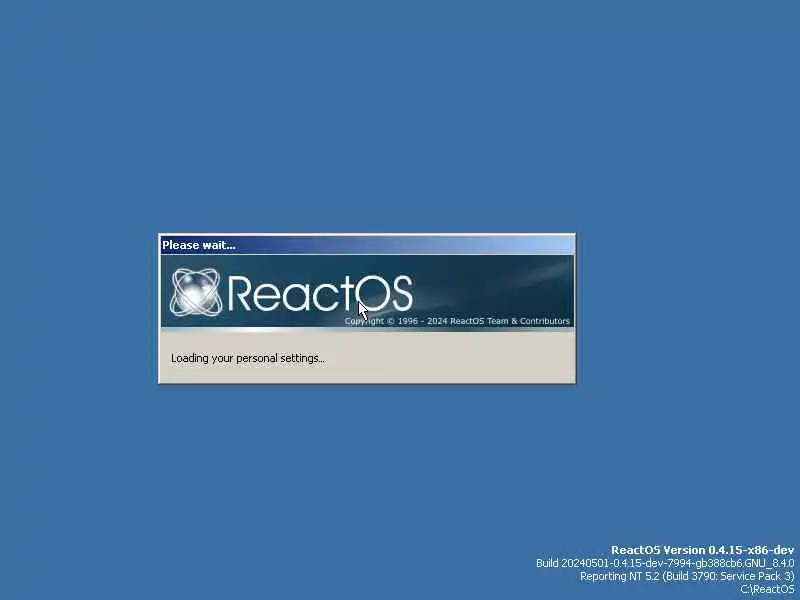This screenshot has height=600, width=800.
Task: Click 'Reporting NT 5.2 (Build 3790: Service Pack 3)' text
Action: [687, 576]
